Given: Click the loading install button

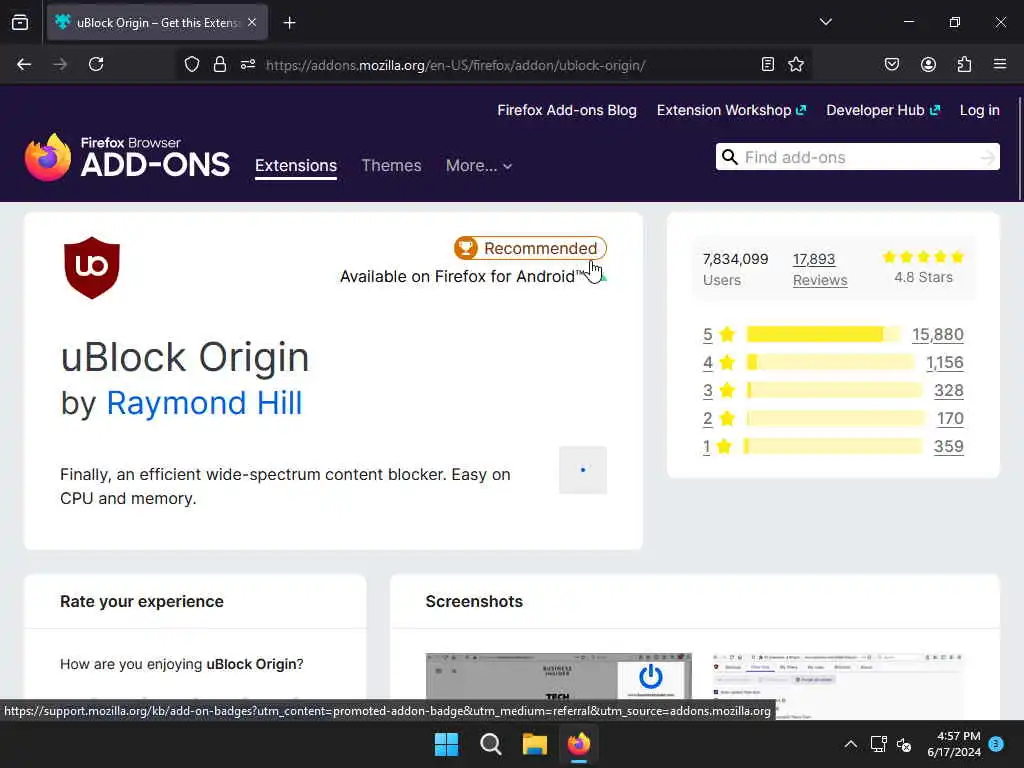Looking at the screenshot, I should point(583,470).
